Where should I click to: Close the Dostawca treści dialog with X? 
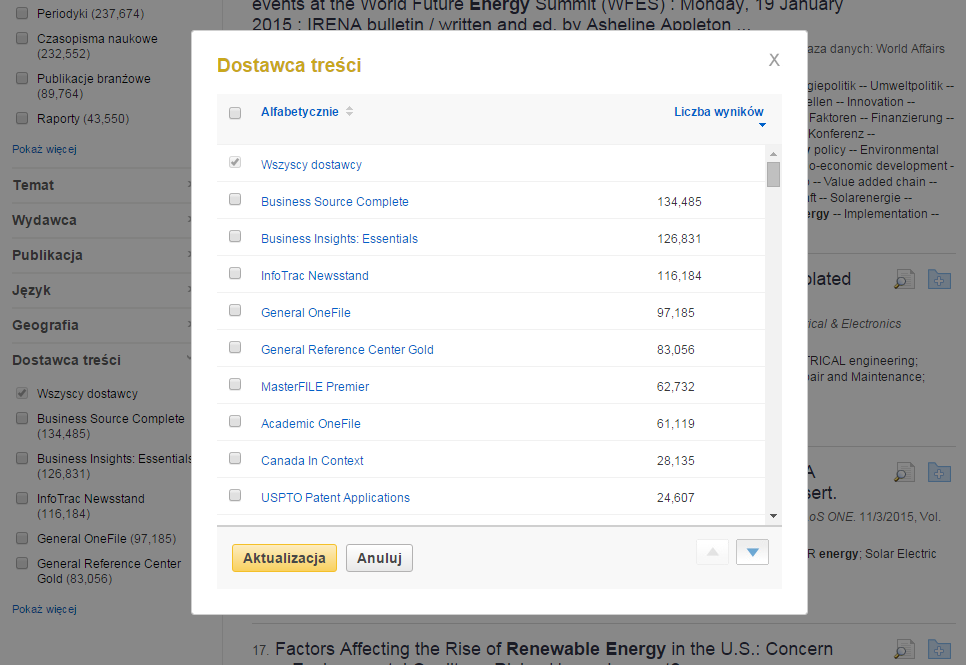(x=774, y=60)
